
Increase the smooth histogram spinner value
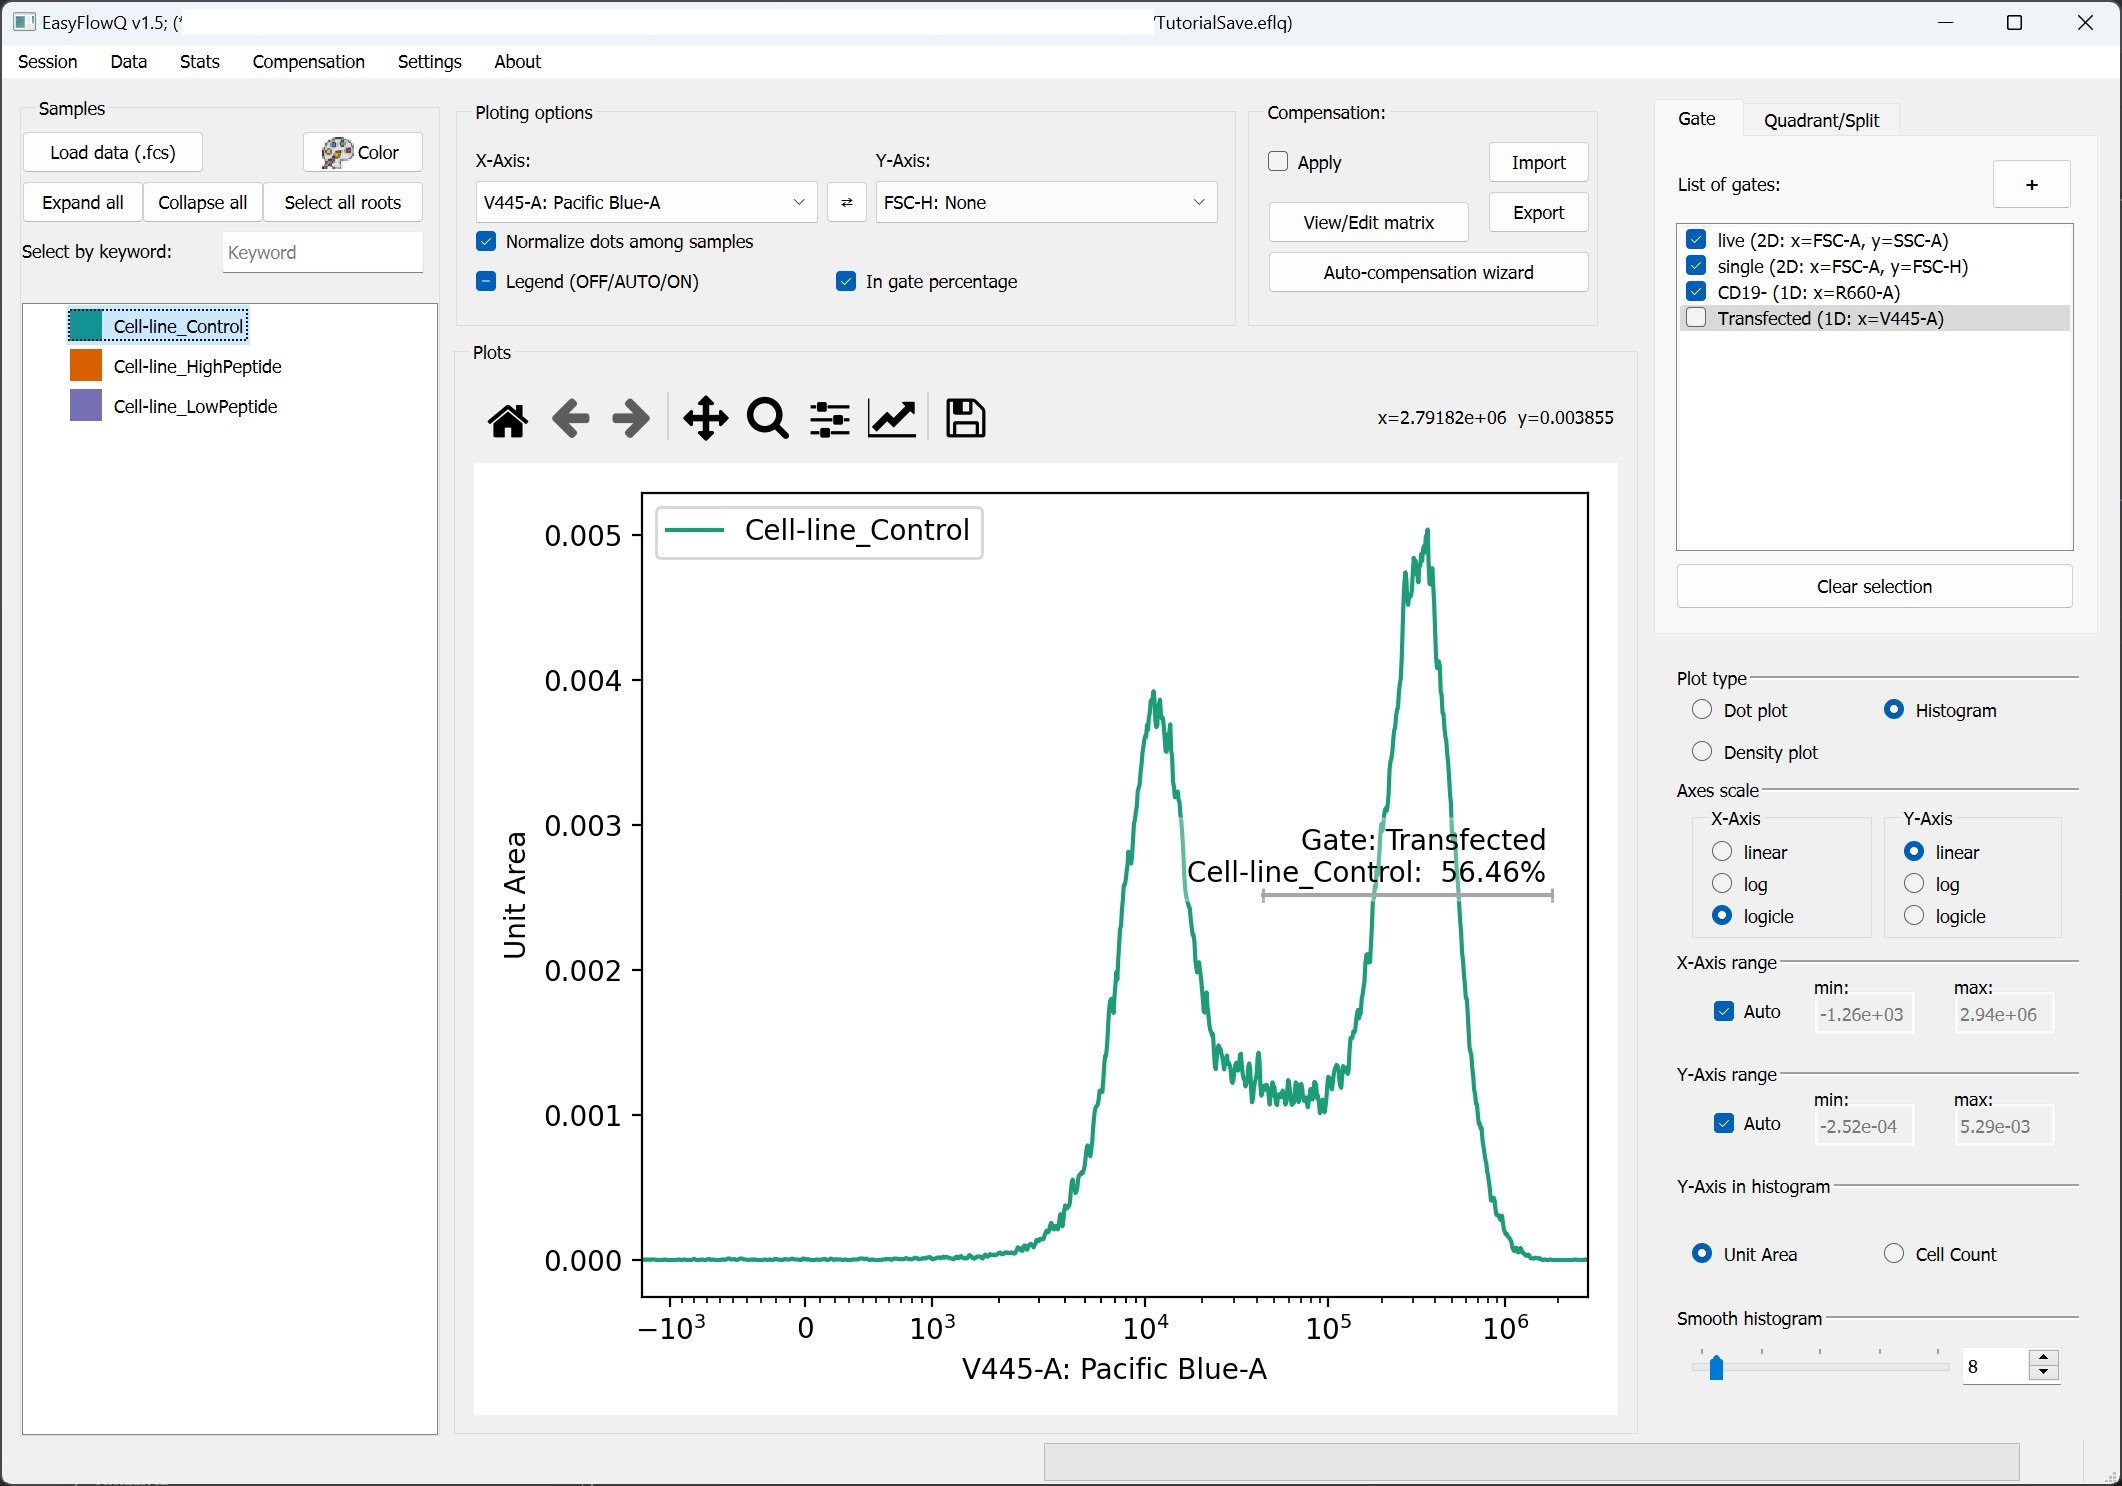2044,1358
